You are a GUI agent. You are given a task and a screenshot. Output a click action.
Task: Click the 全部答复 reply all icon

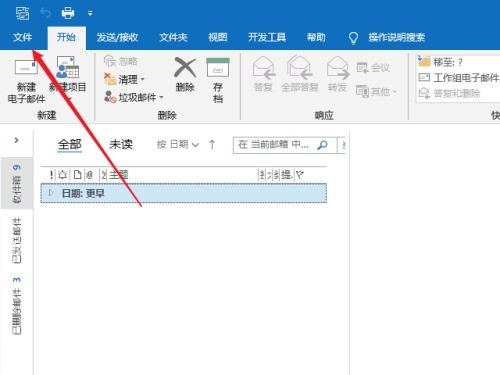click(x=300, y=68)
